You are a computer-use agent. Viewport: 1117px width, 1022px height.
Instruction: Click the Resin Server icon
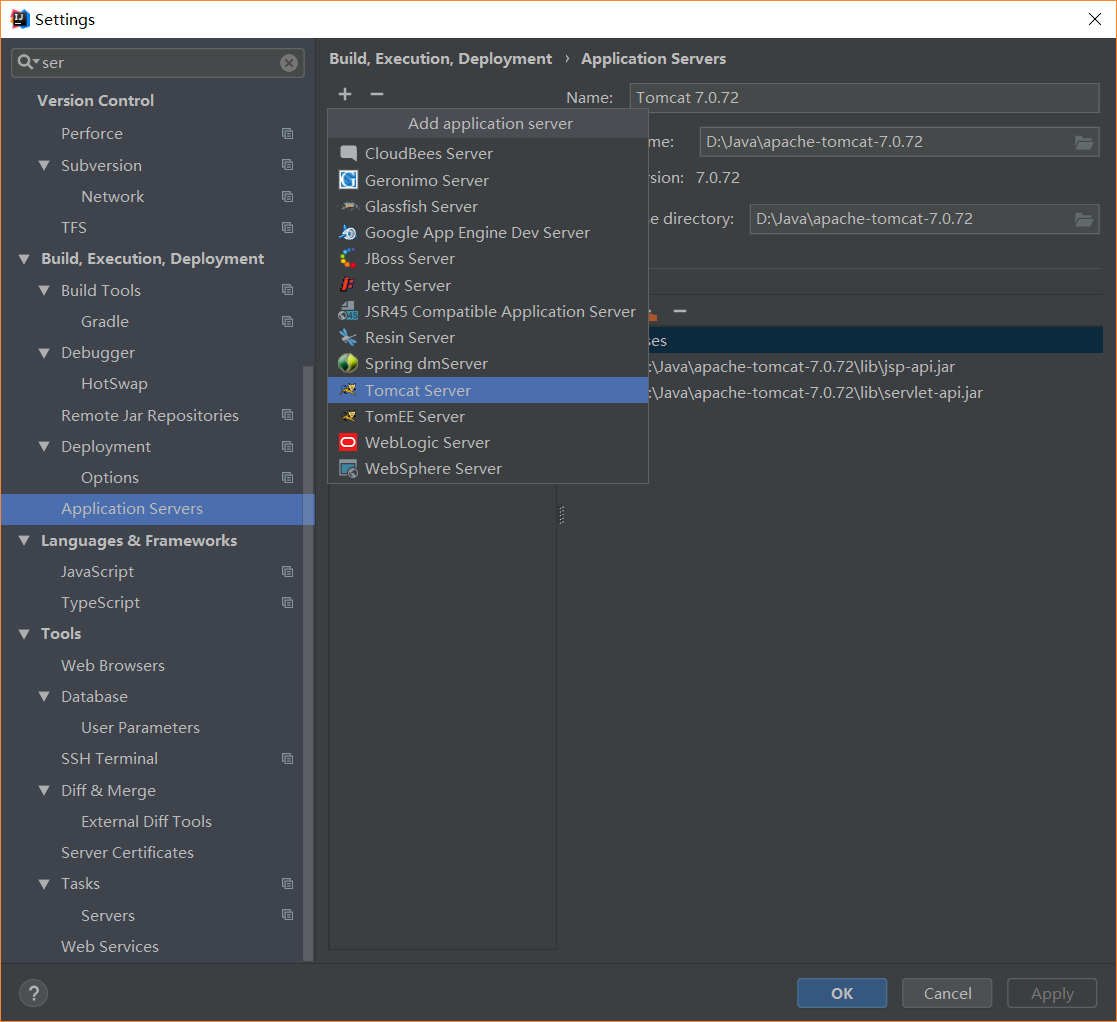[x=348, y=338]
